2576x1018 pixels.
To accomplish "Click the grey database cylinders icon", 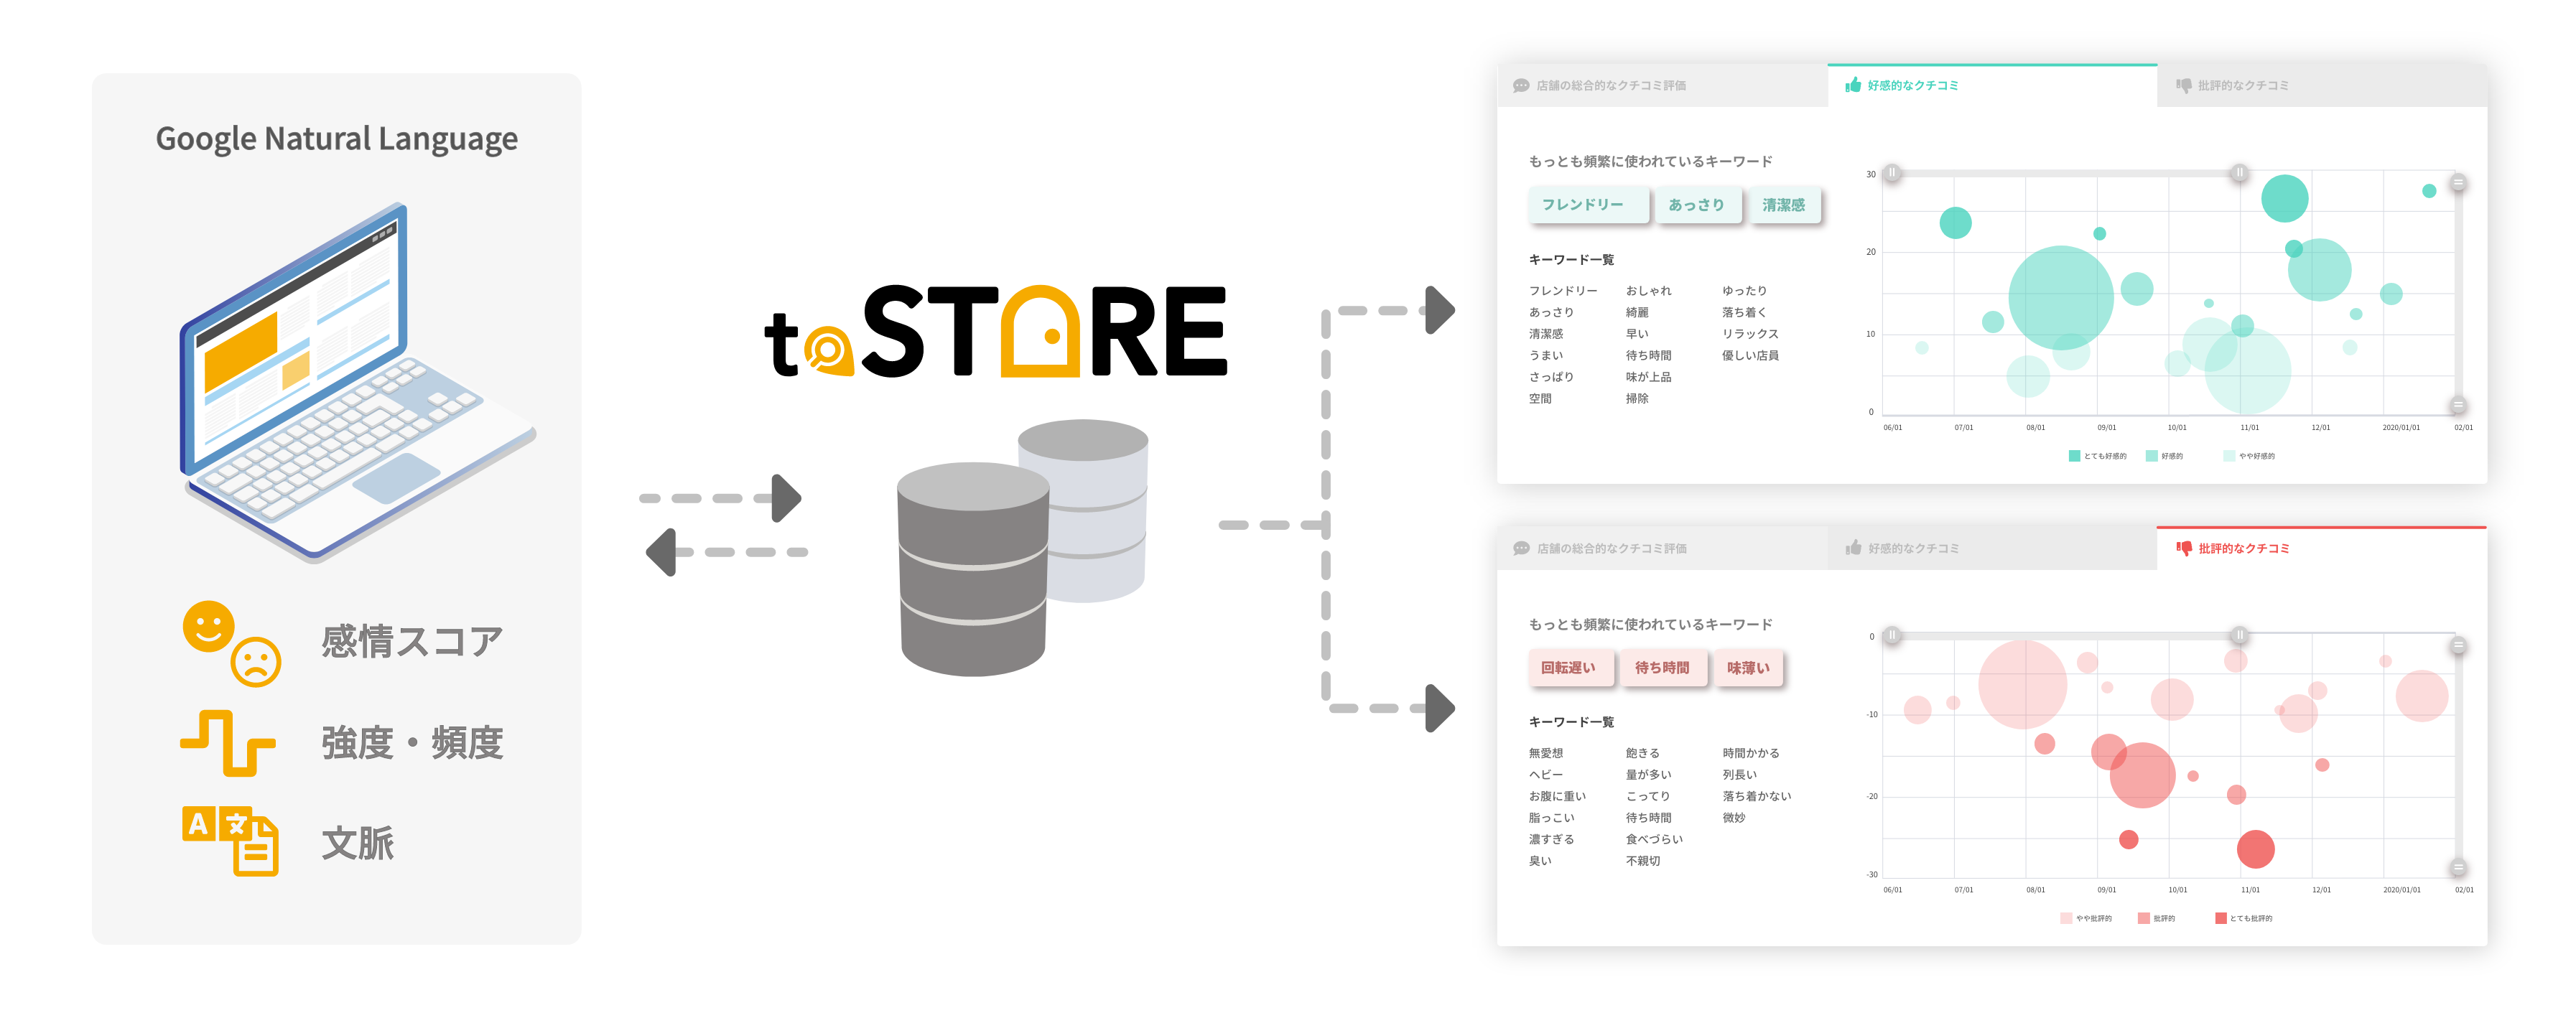I will (x=1022, y=547).
